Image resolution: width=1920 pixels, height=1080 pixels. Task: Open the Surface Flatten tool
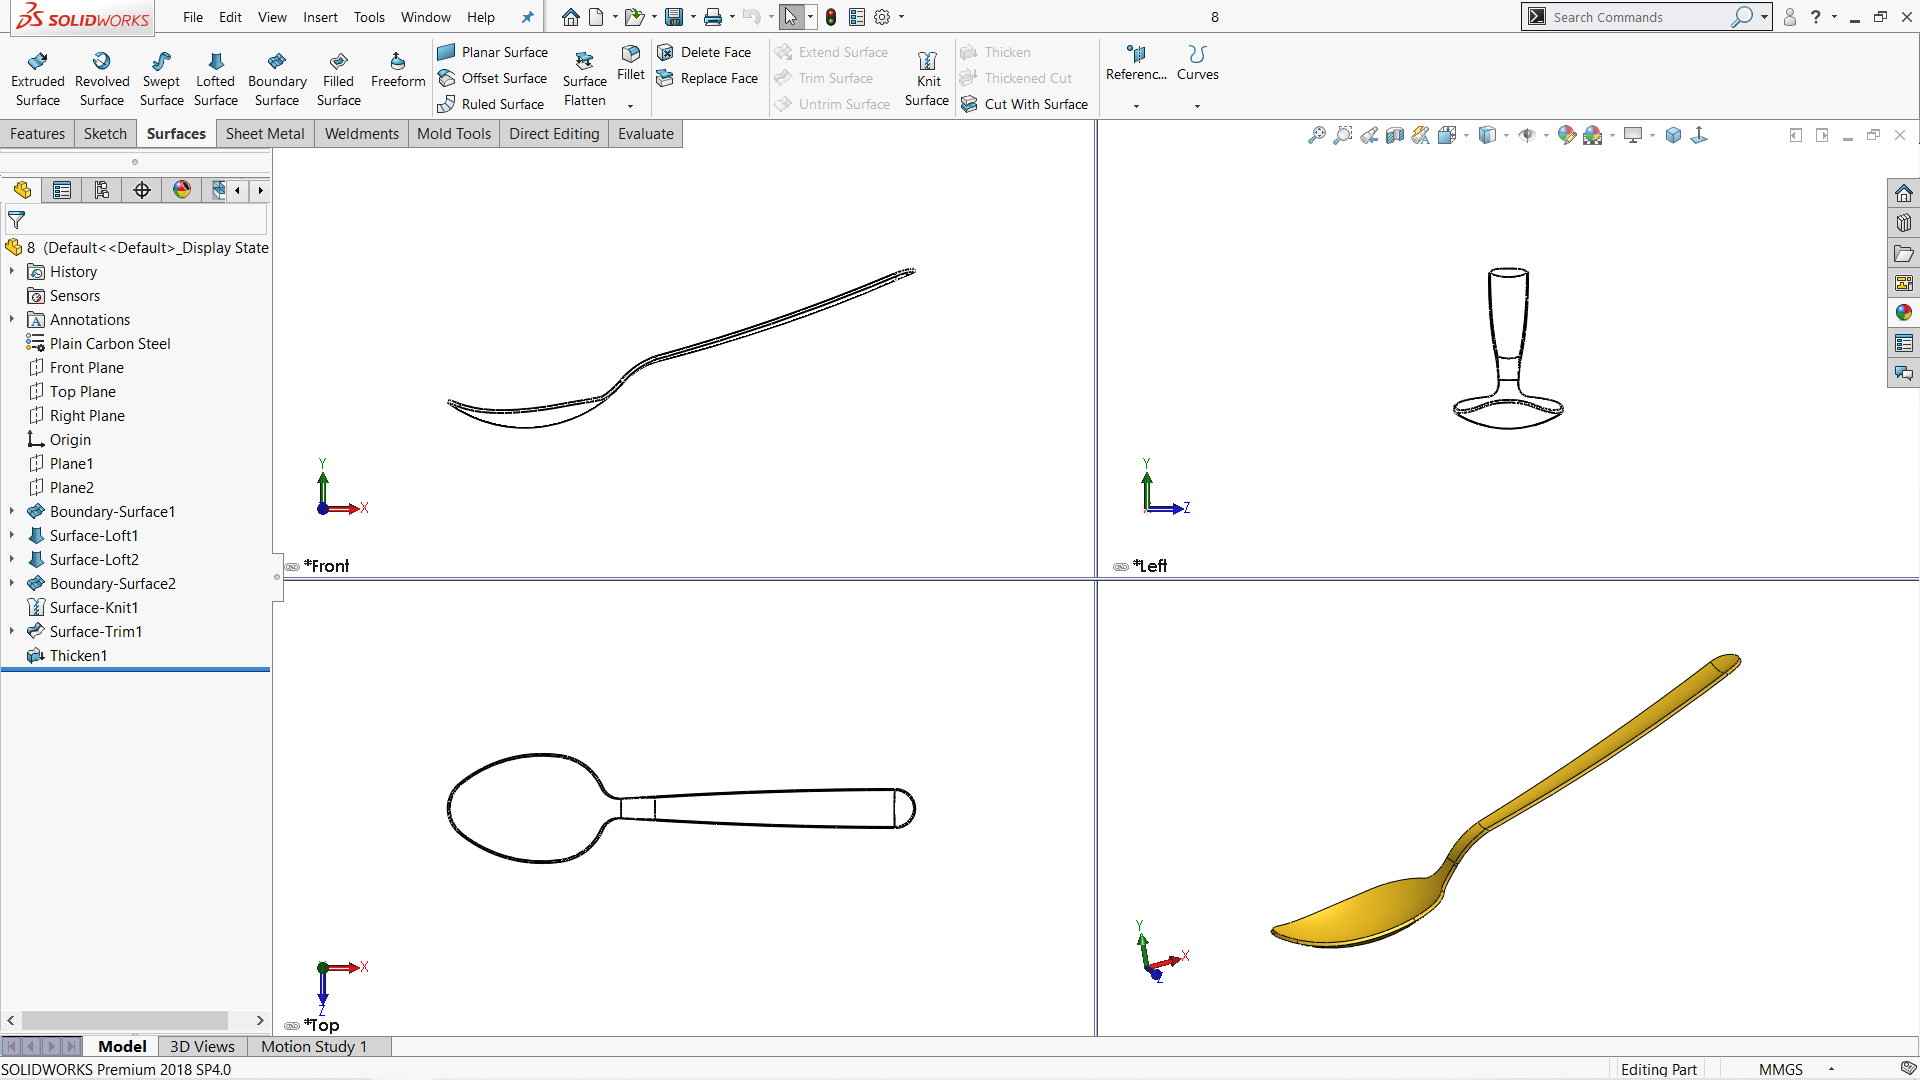(584, 79)
